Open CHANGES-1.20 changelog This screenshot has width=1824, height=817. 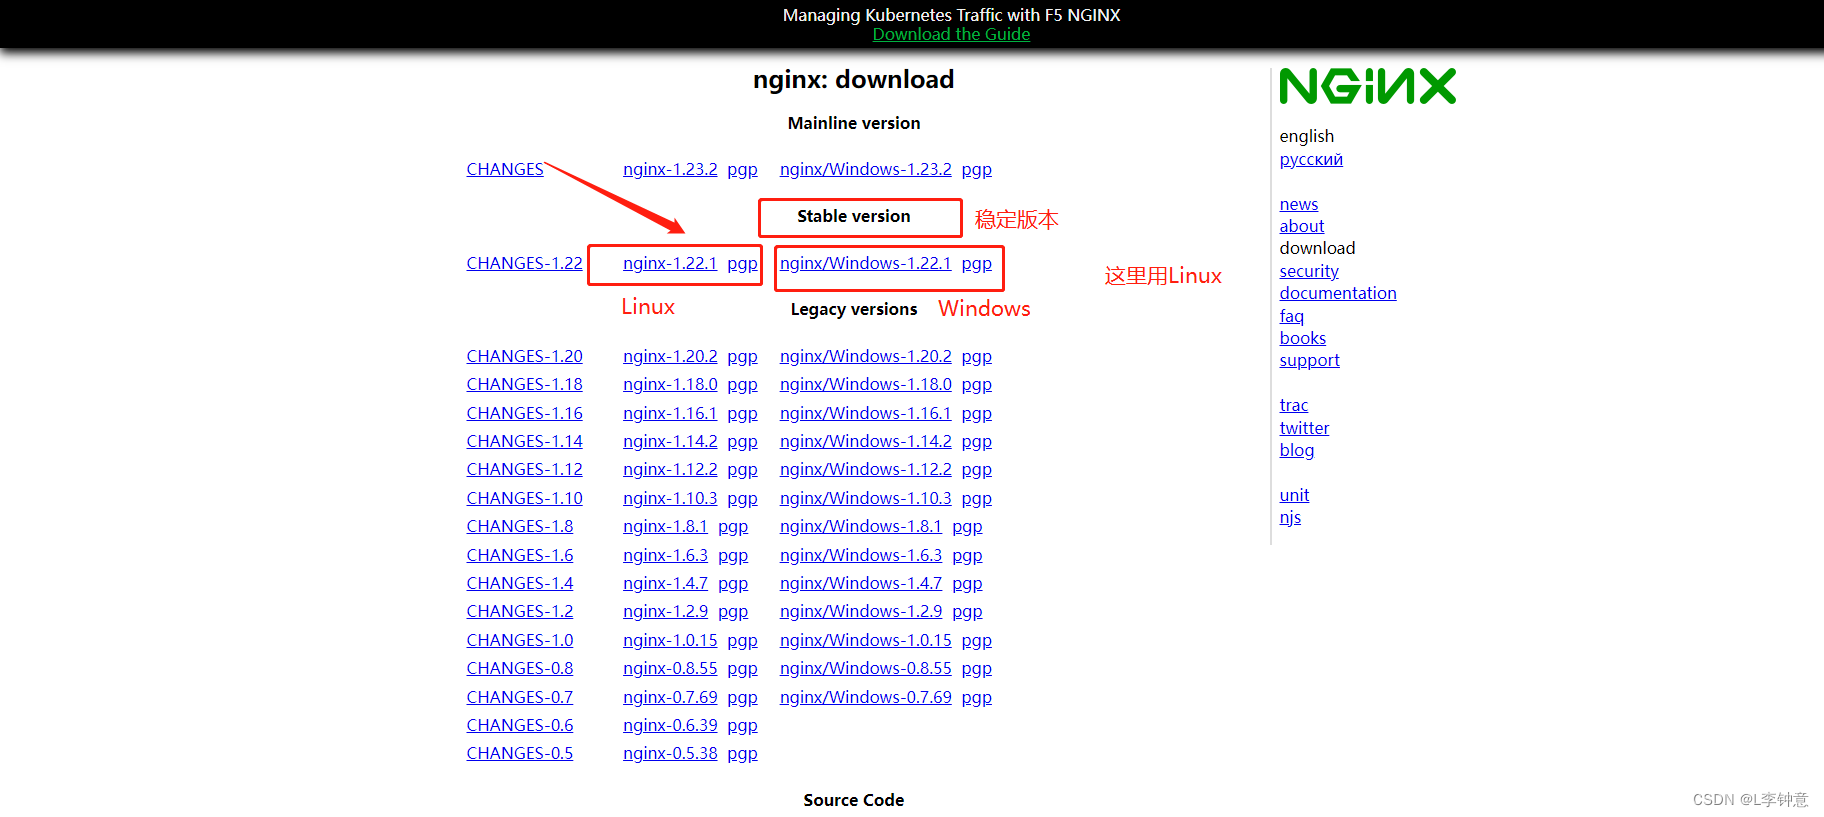click(x=524, y=356)
